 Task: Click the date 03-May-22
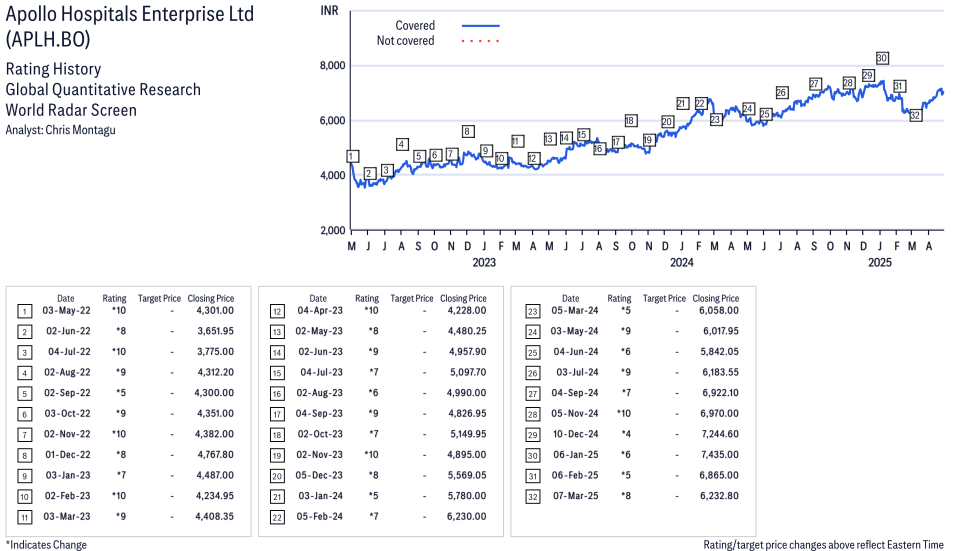coord(66,311)
